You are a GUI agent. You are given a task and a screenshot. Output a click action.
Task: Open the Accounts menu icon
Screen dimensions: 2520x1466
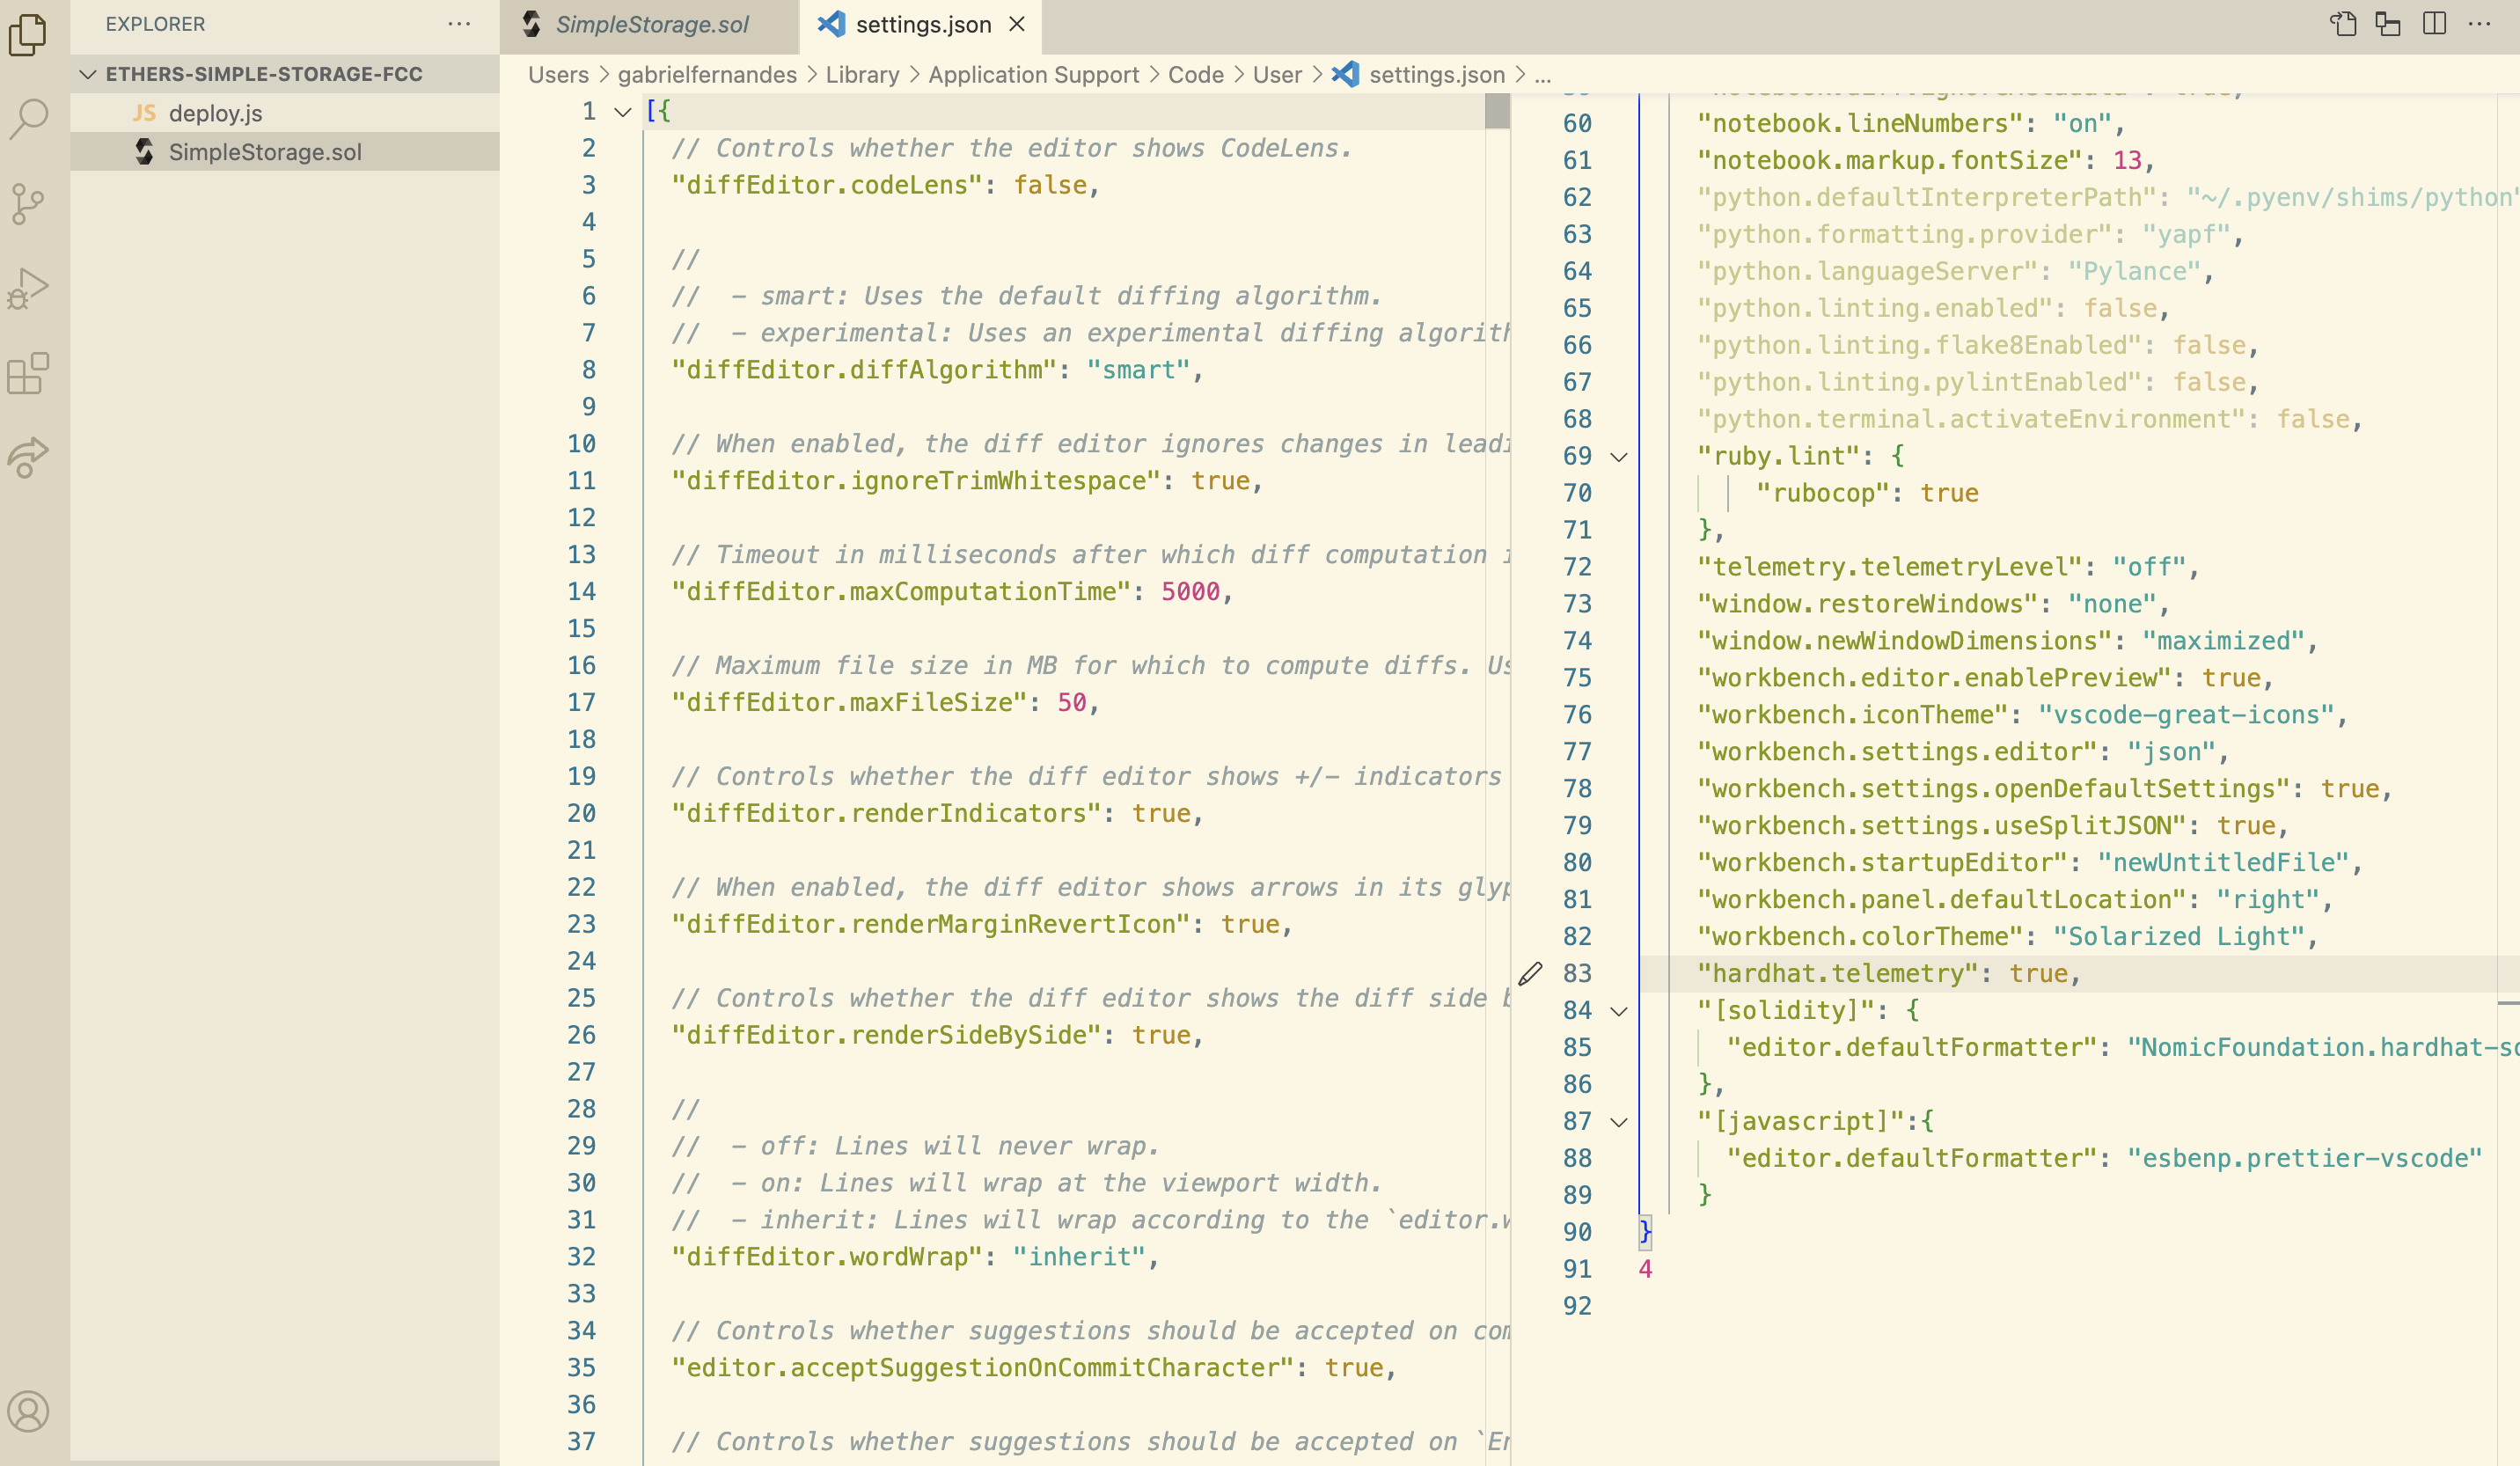click(x=28, y=1411)
